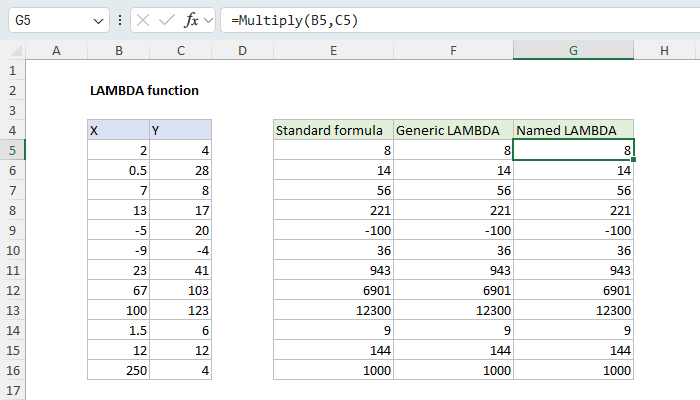Click the fill handle of cell G5
Screen dimensions: 700x400
[x=633, y=159]
